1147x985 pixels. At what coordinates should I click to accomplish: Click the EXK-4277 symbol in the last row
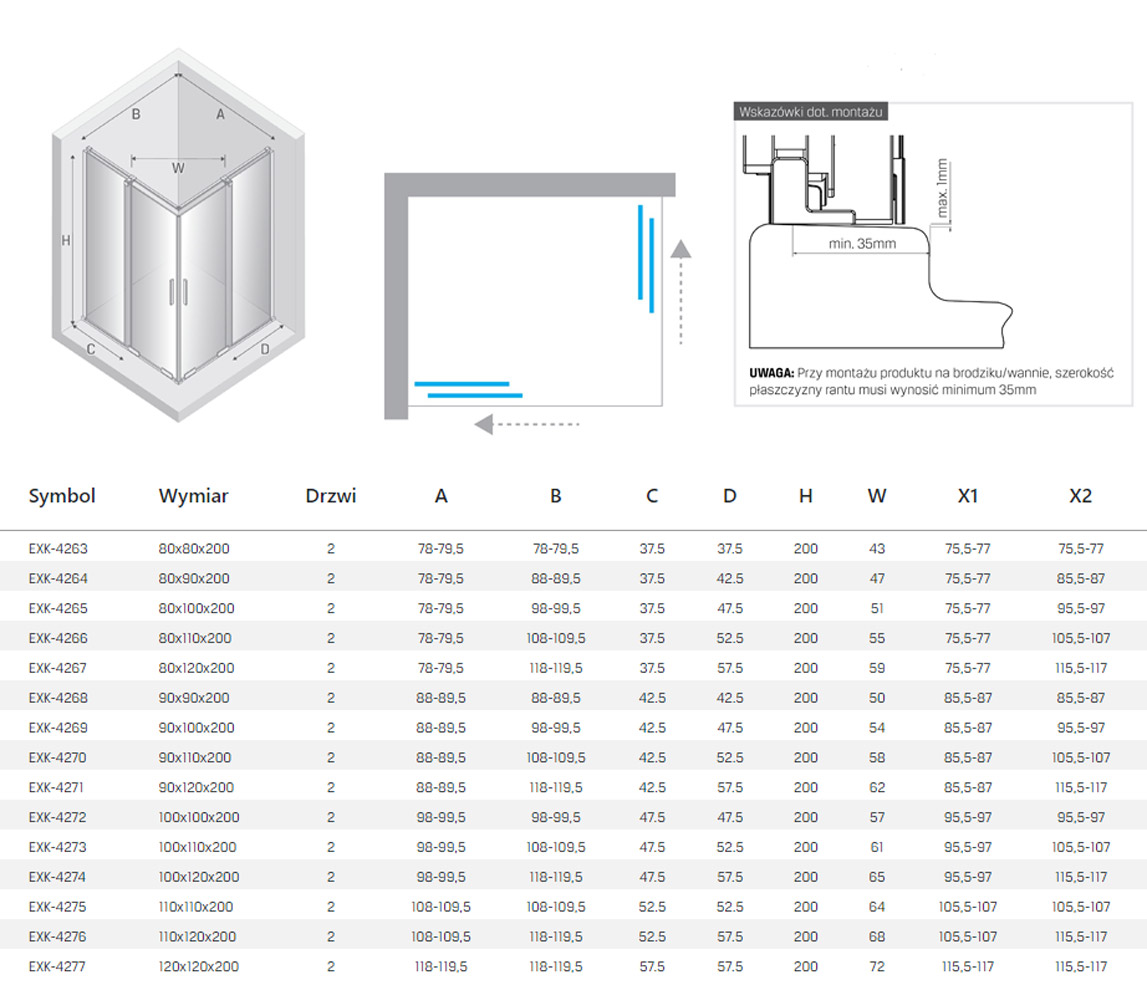59,967
